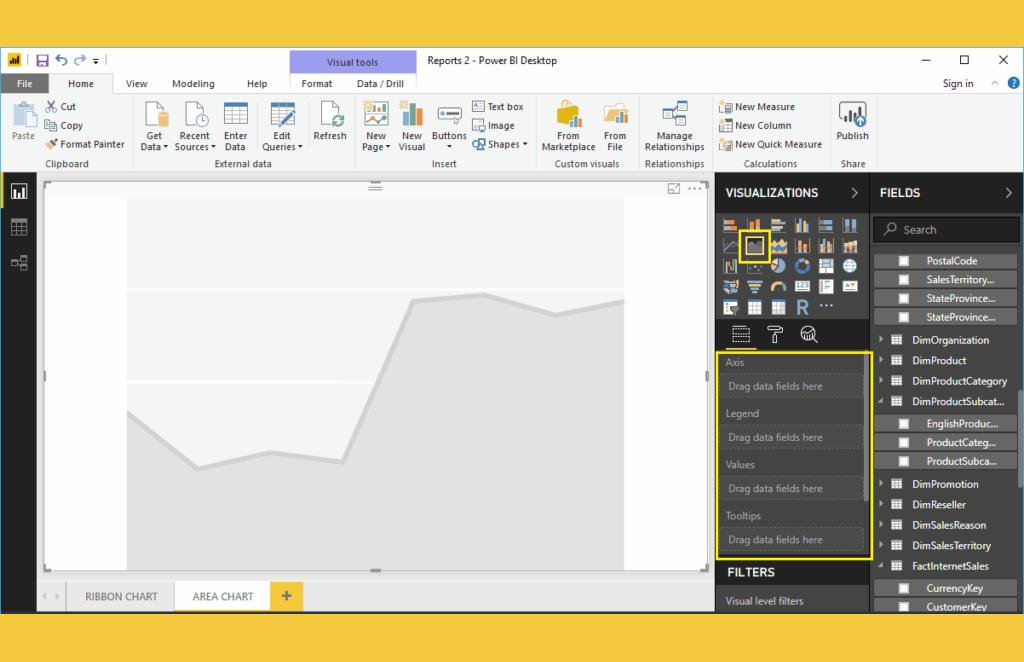Open the Data / Drill tab
This screenshot has width=1024, height=662.
380,84
